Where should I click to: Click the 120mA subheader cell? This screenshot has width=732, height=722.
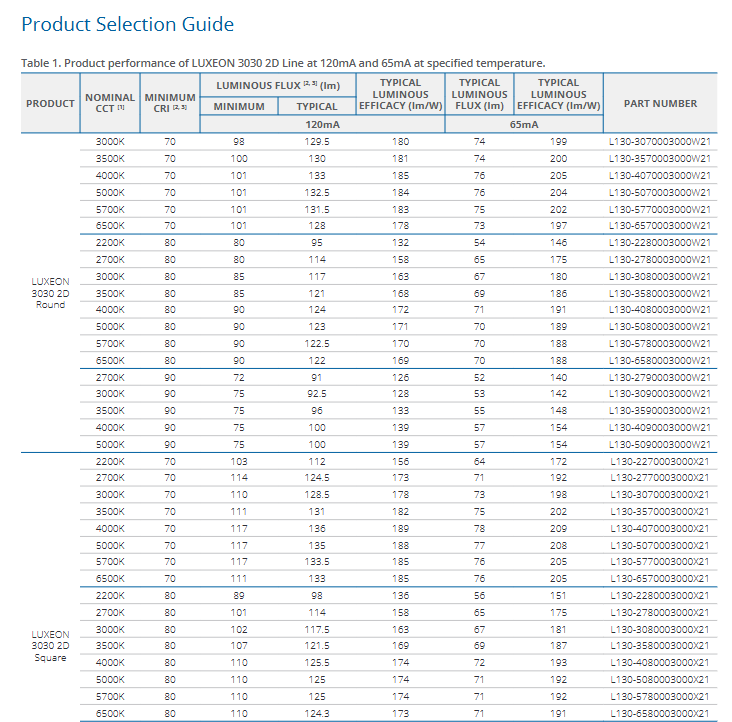click(319, 124)
